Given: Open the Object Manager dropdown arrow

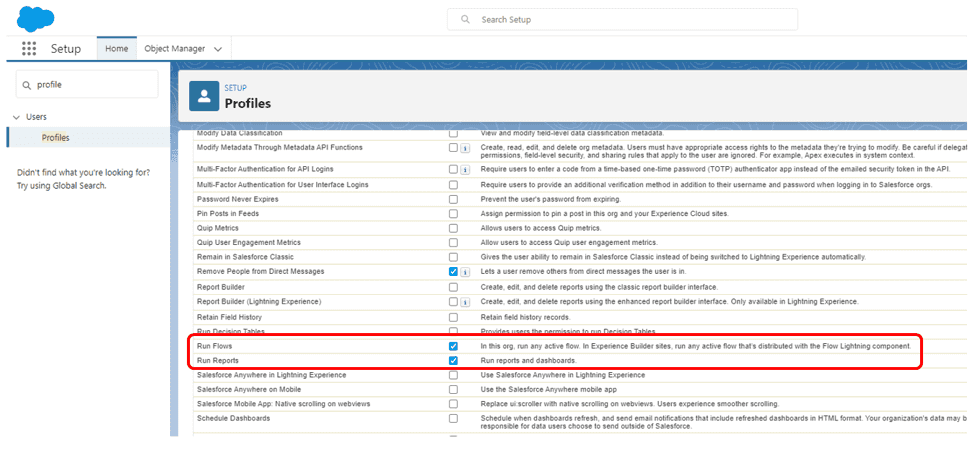Looking at the screenshot, I should click(x=218, y=49).
